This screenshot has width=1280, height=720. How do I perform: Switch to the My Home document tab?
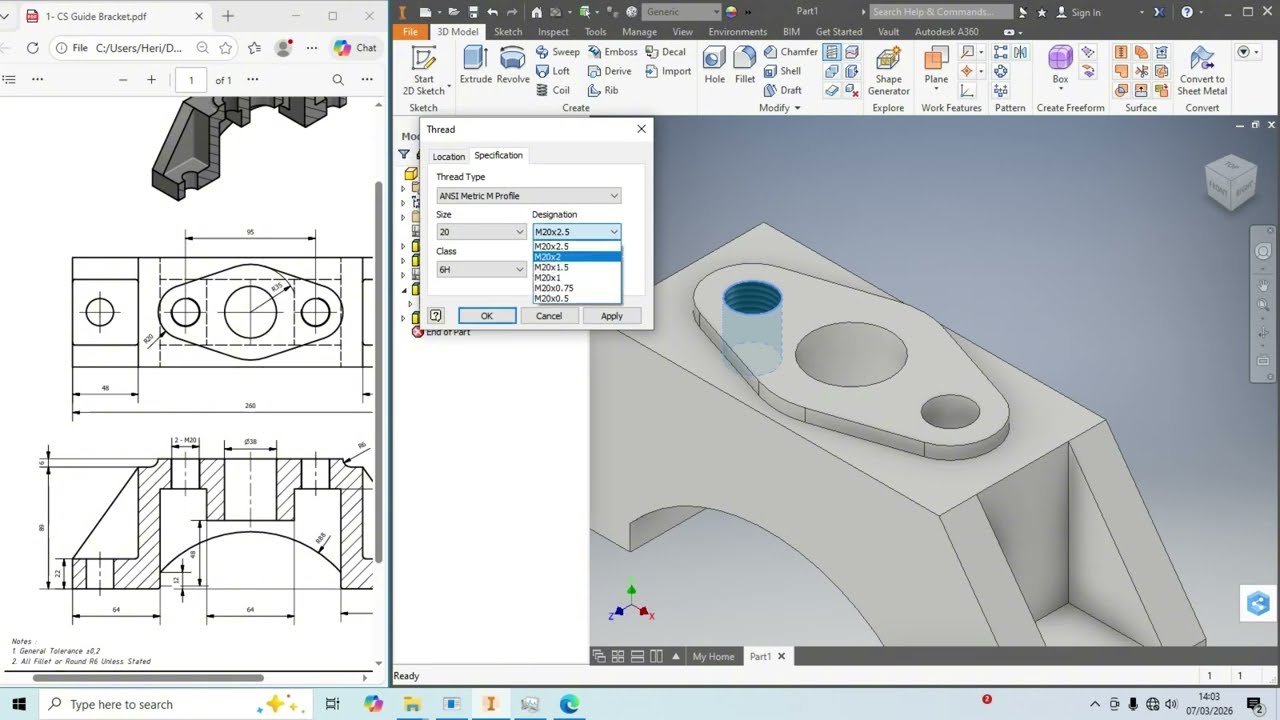point(713,656)
